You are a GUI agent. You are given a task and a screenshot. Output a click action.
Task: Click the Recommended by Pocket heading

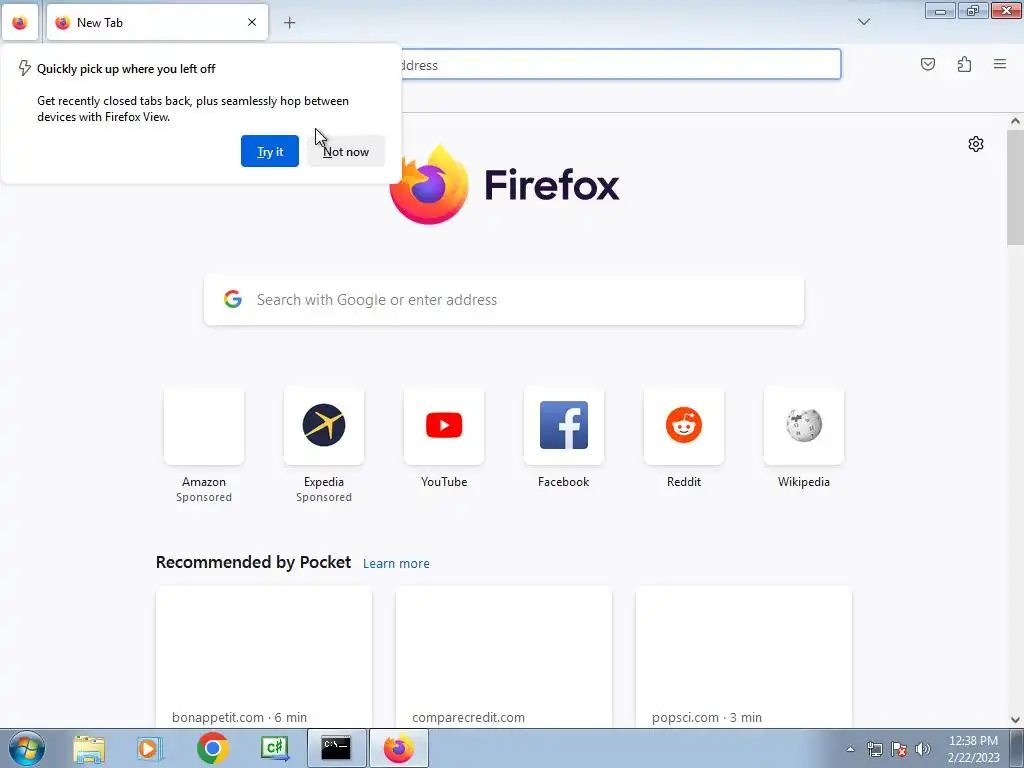pos(253,562)
